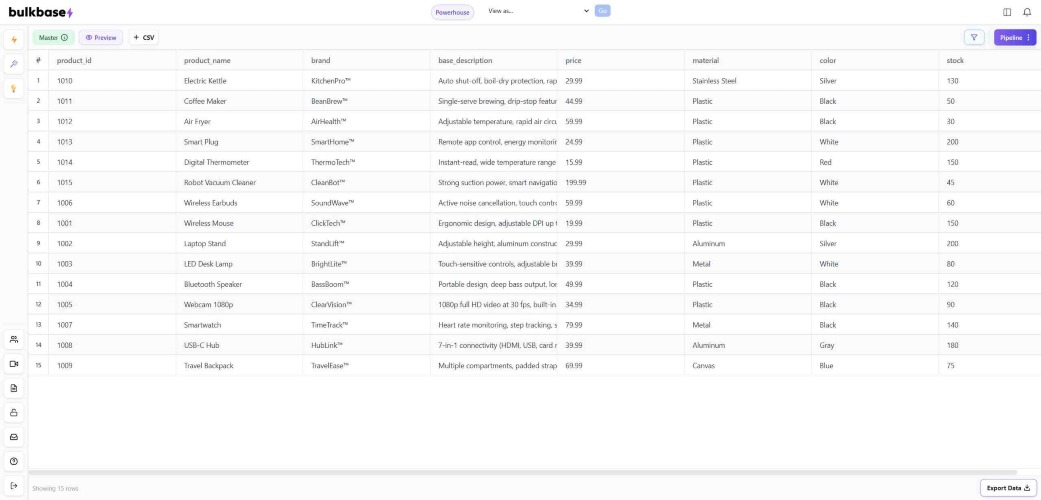
Task: Open the wrench tools sidebar icon
Action: (x=14, y=64)
